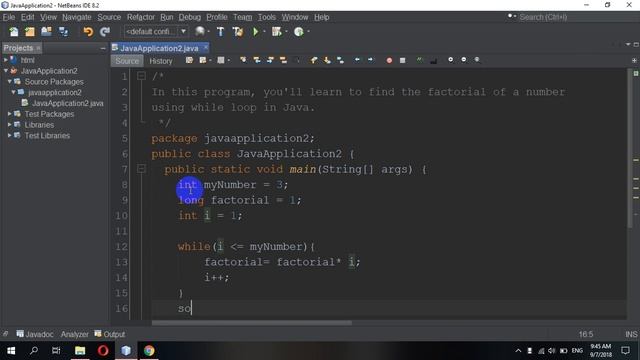Expand Libraries node

coord(9,124)
